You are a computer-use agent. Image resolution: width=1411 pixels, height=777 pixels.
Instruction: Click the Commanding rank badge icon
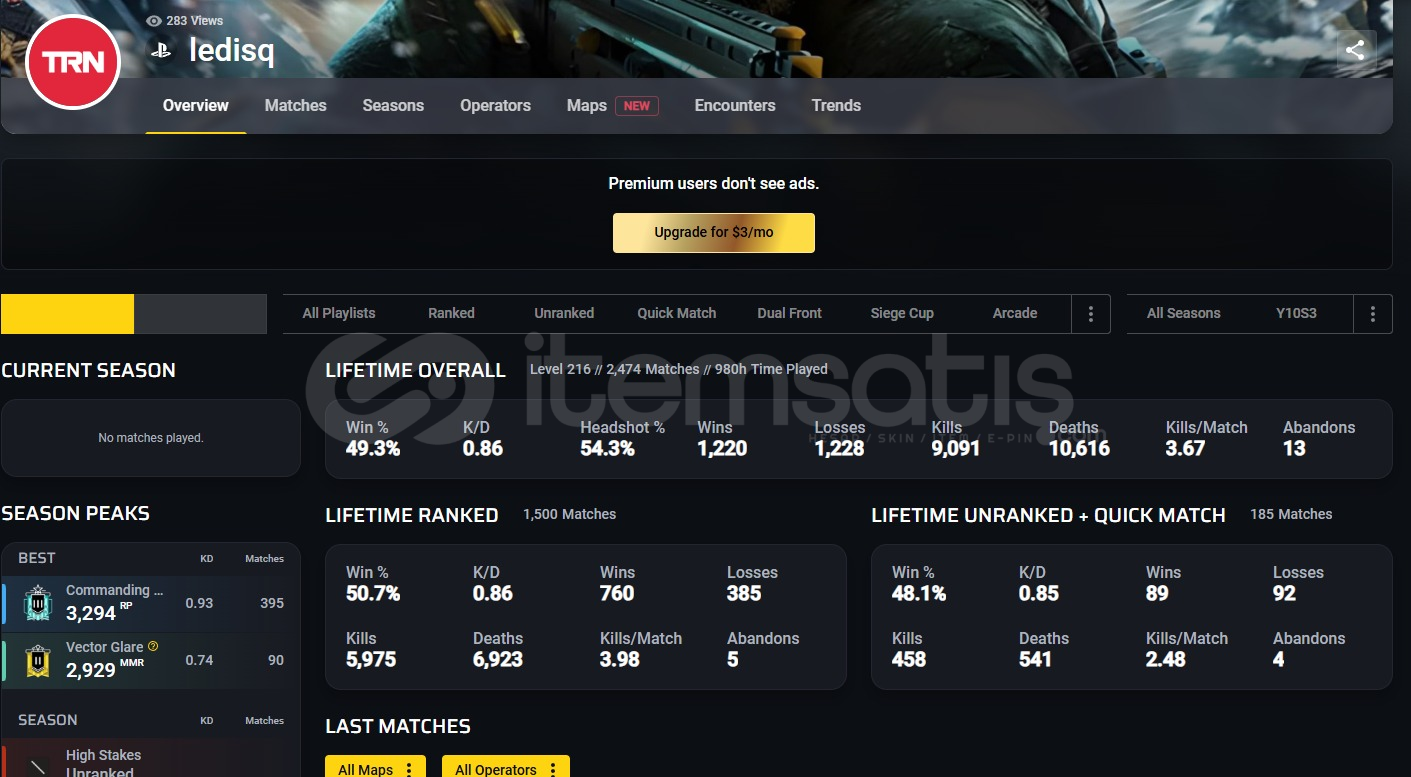pyautogui.click(x=37, y=603)
